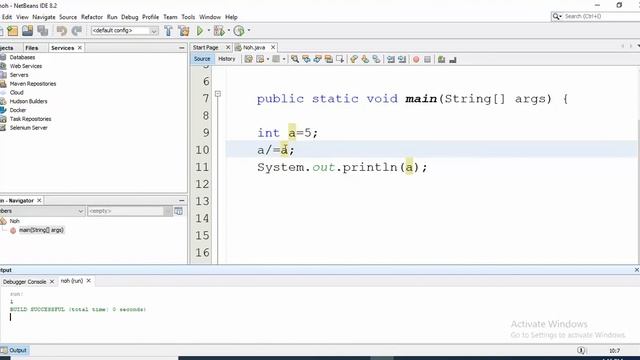This screenshot has width=640, height=360.
Task: Click Next Bookmark icon in editor toolbar
Action: [x=365, y=59]
